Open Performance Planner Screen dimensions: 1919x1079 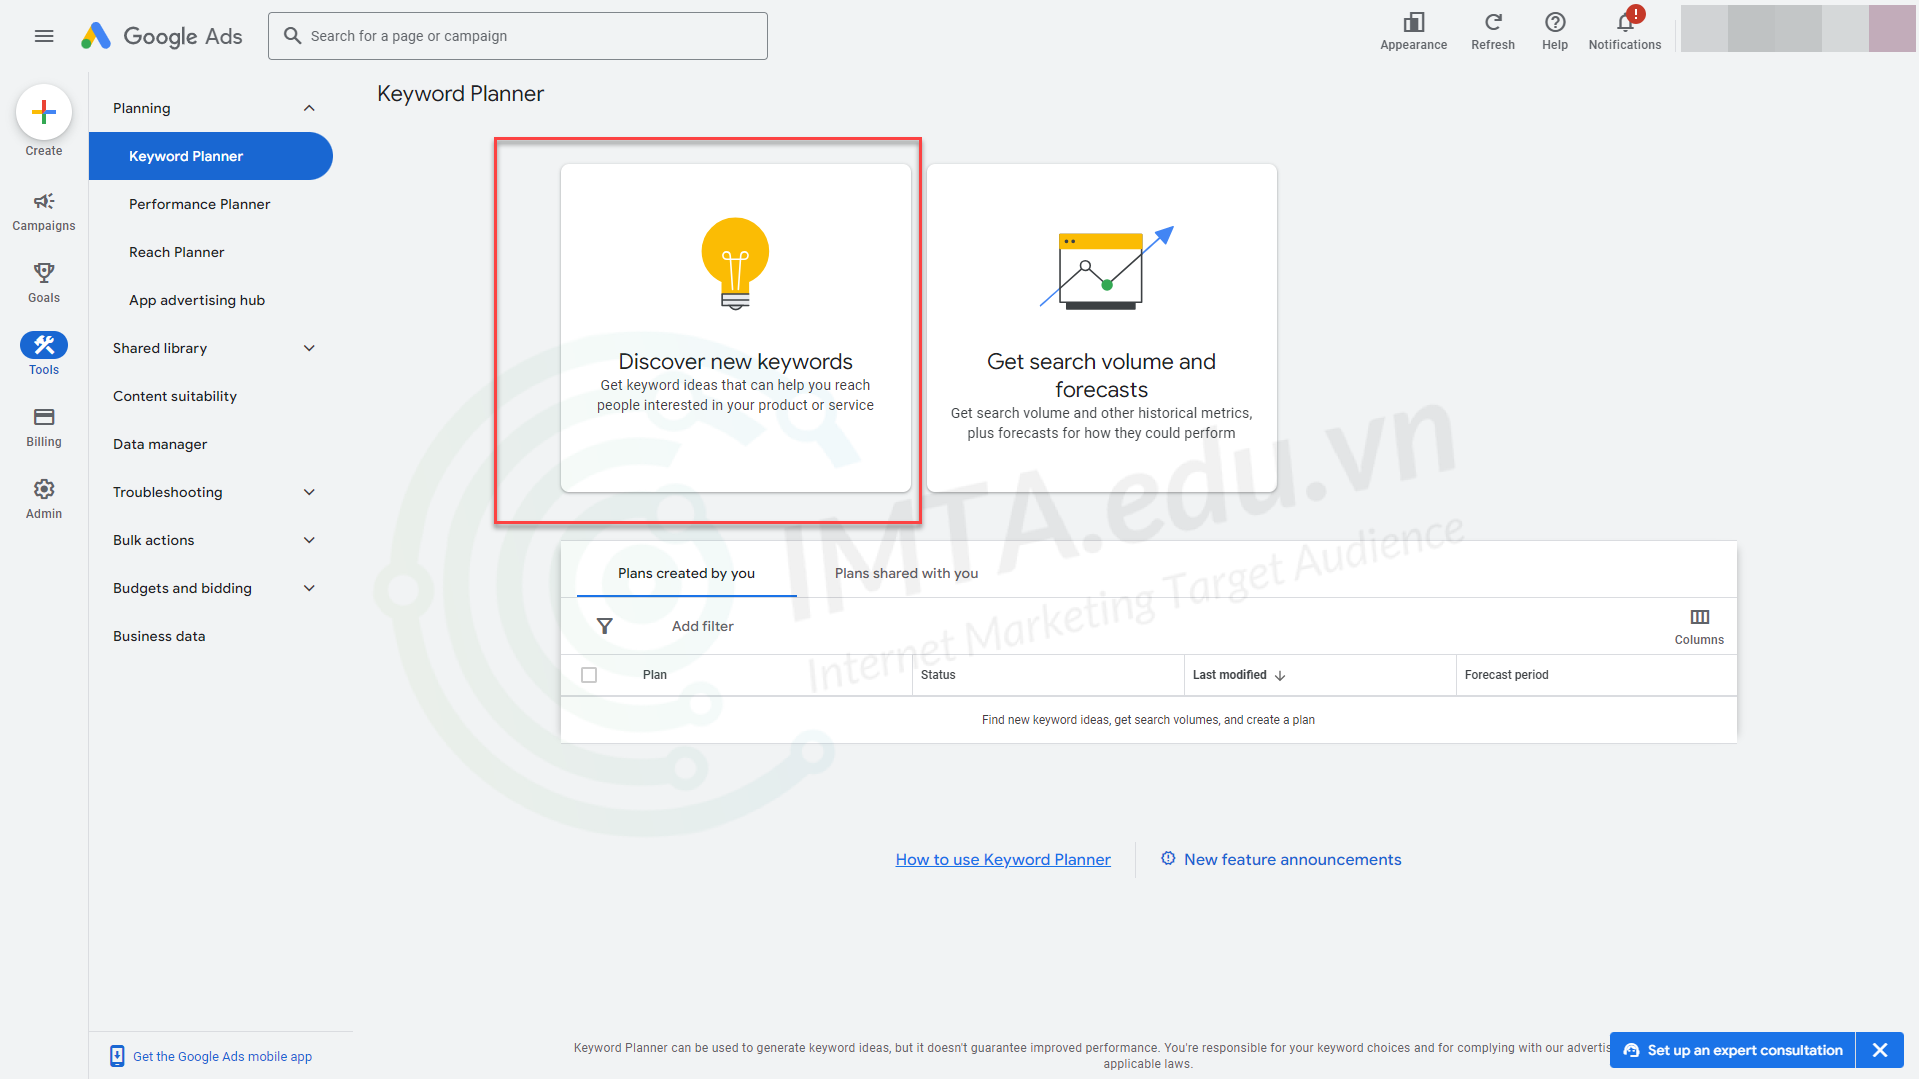click(x=199, y=204)
